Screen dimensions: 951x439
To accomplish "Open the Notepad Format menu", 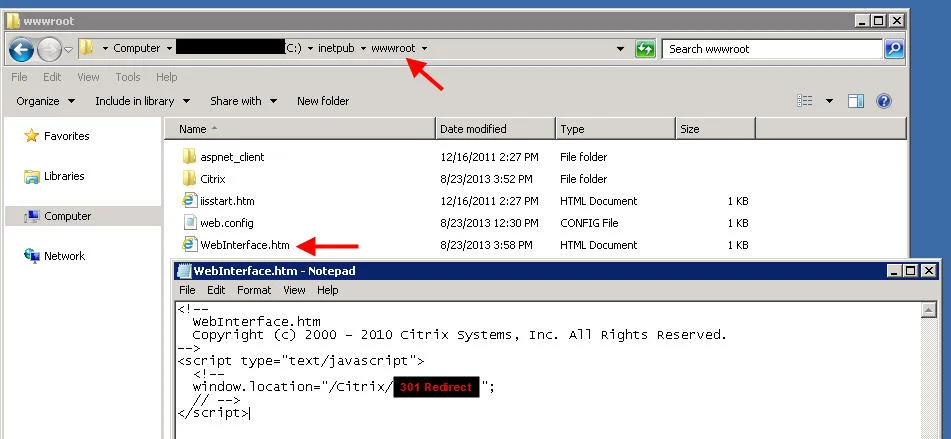I will 254,290.
